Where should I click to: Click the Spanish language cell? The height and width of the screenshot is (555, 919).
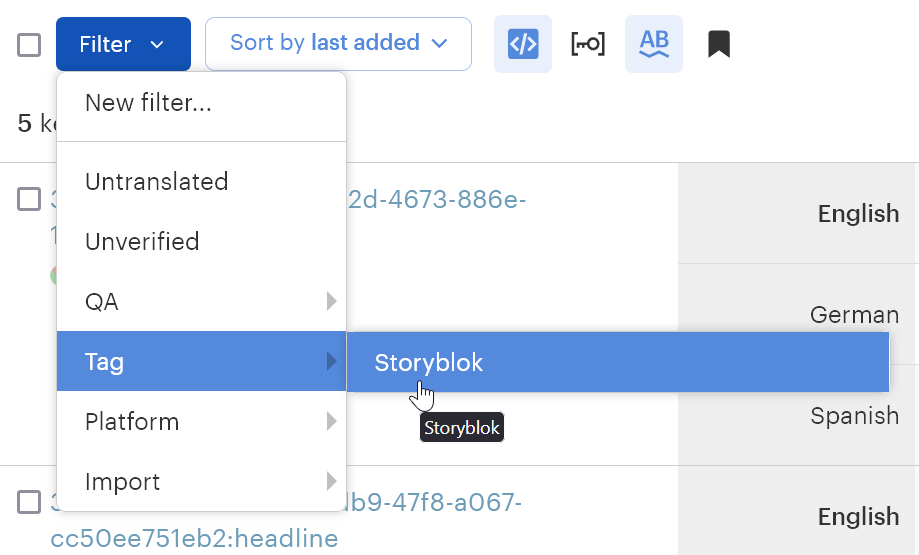[854, 416]
